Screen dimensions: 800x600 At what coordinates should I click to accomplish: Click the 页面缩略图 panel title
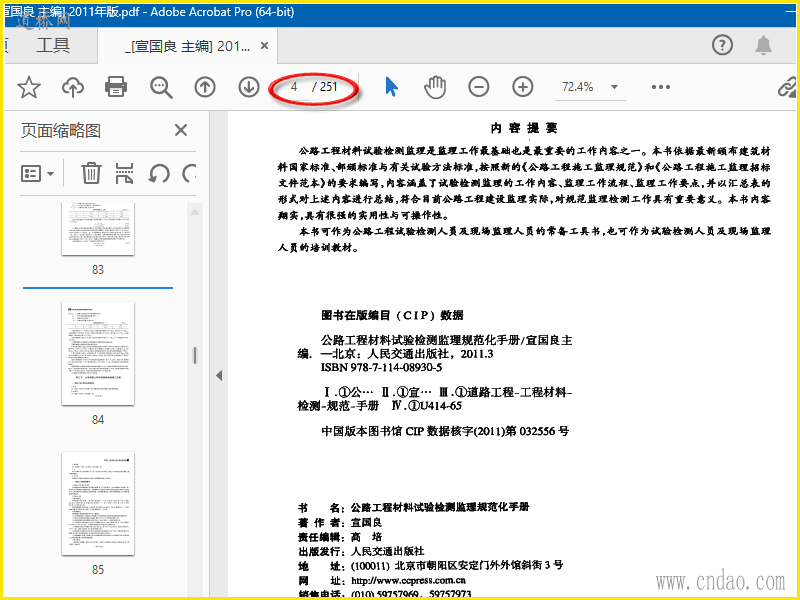pyautogui.click(x=61, y=131)
